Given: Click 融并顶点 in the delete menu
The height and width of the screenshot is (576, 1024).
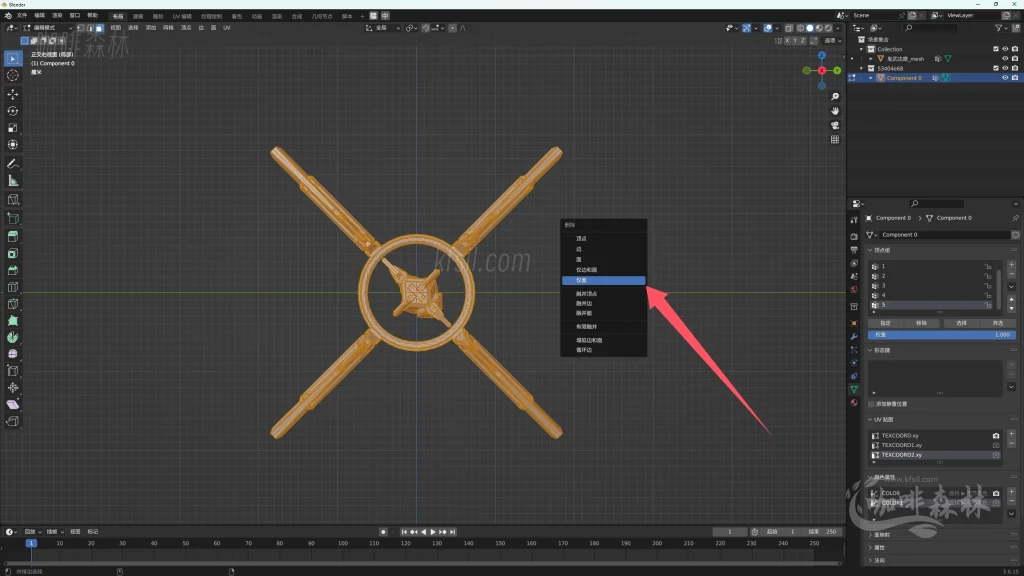Looking at the screenshot, I should tap(587, 294).
